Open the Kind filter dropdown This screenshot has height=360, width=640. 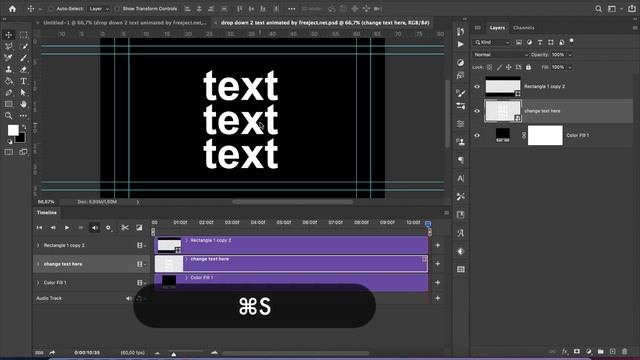coord(492,42)
